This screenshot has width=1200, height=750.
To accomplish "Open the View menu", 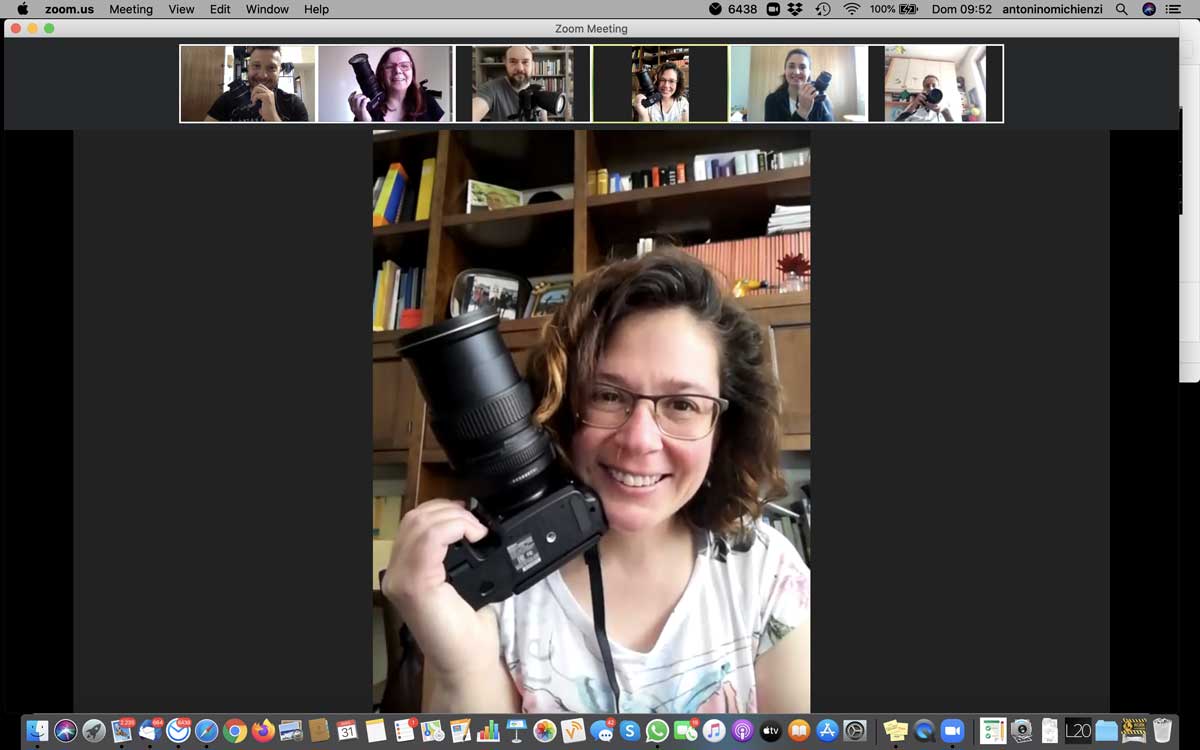I will click(x=181, y=9).
